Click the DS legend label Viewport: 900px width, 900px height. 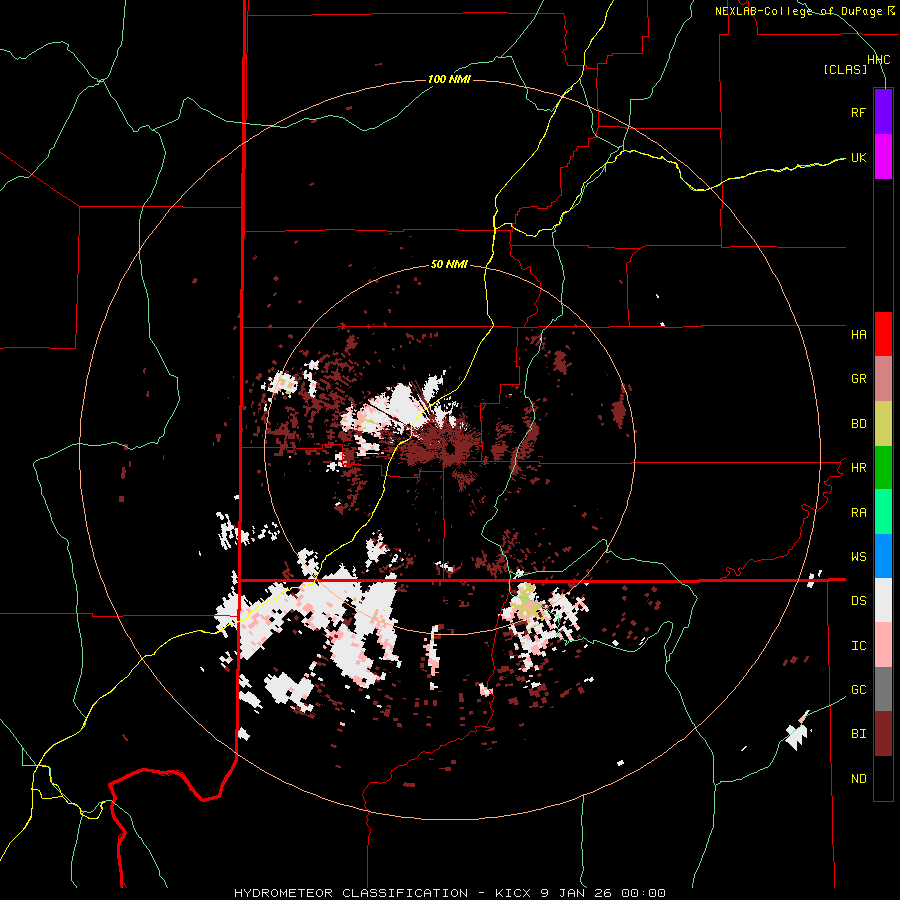pos(858,601)
